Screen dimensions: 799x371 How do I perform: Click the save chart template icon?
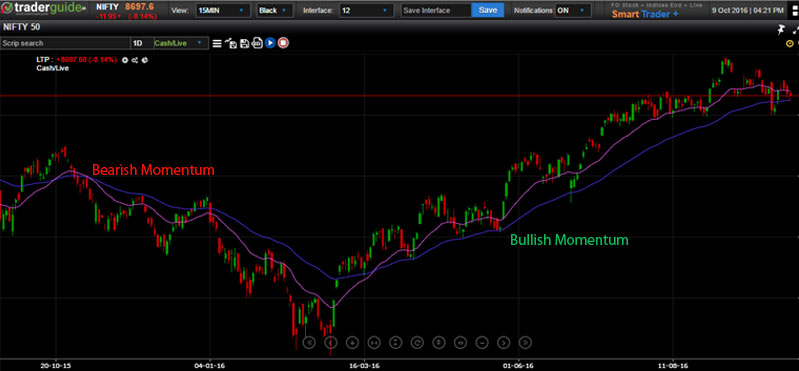(231, 43)
